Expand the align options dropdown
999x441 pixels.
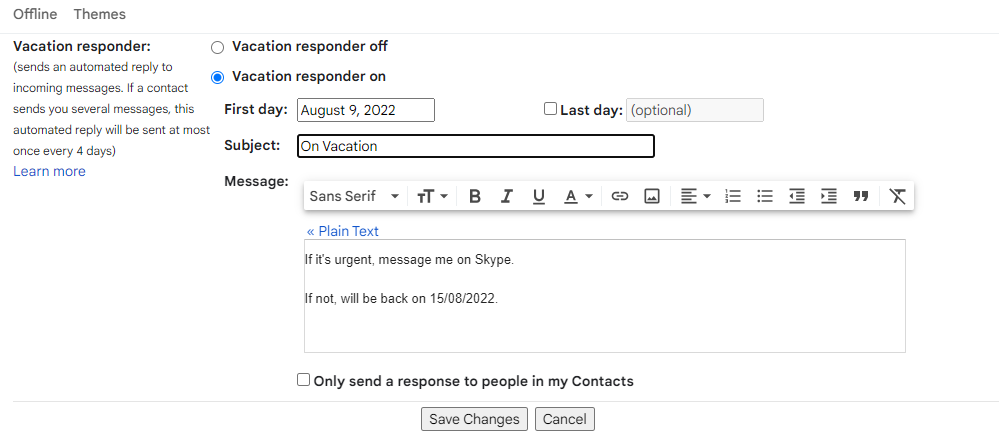coord(695,197)
